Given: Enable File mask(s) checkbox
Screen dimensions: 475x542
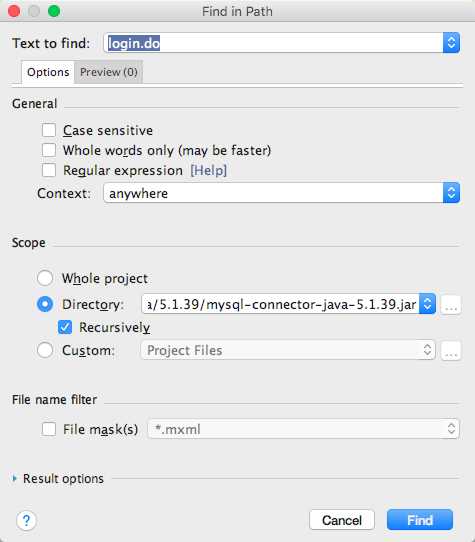Looking at the screenshot, I should (x=49, y=429).
